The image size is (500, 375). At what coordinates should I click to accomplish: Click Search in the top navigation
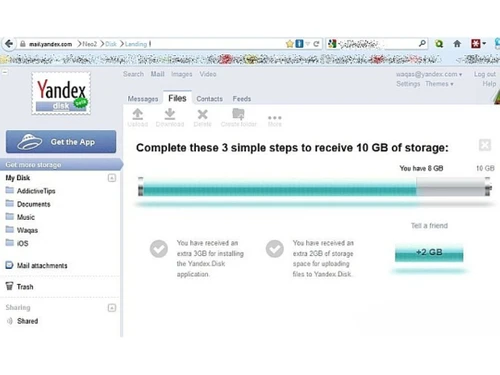pyautogui.click(x=133, y=74)
